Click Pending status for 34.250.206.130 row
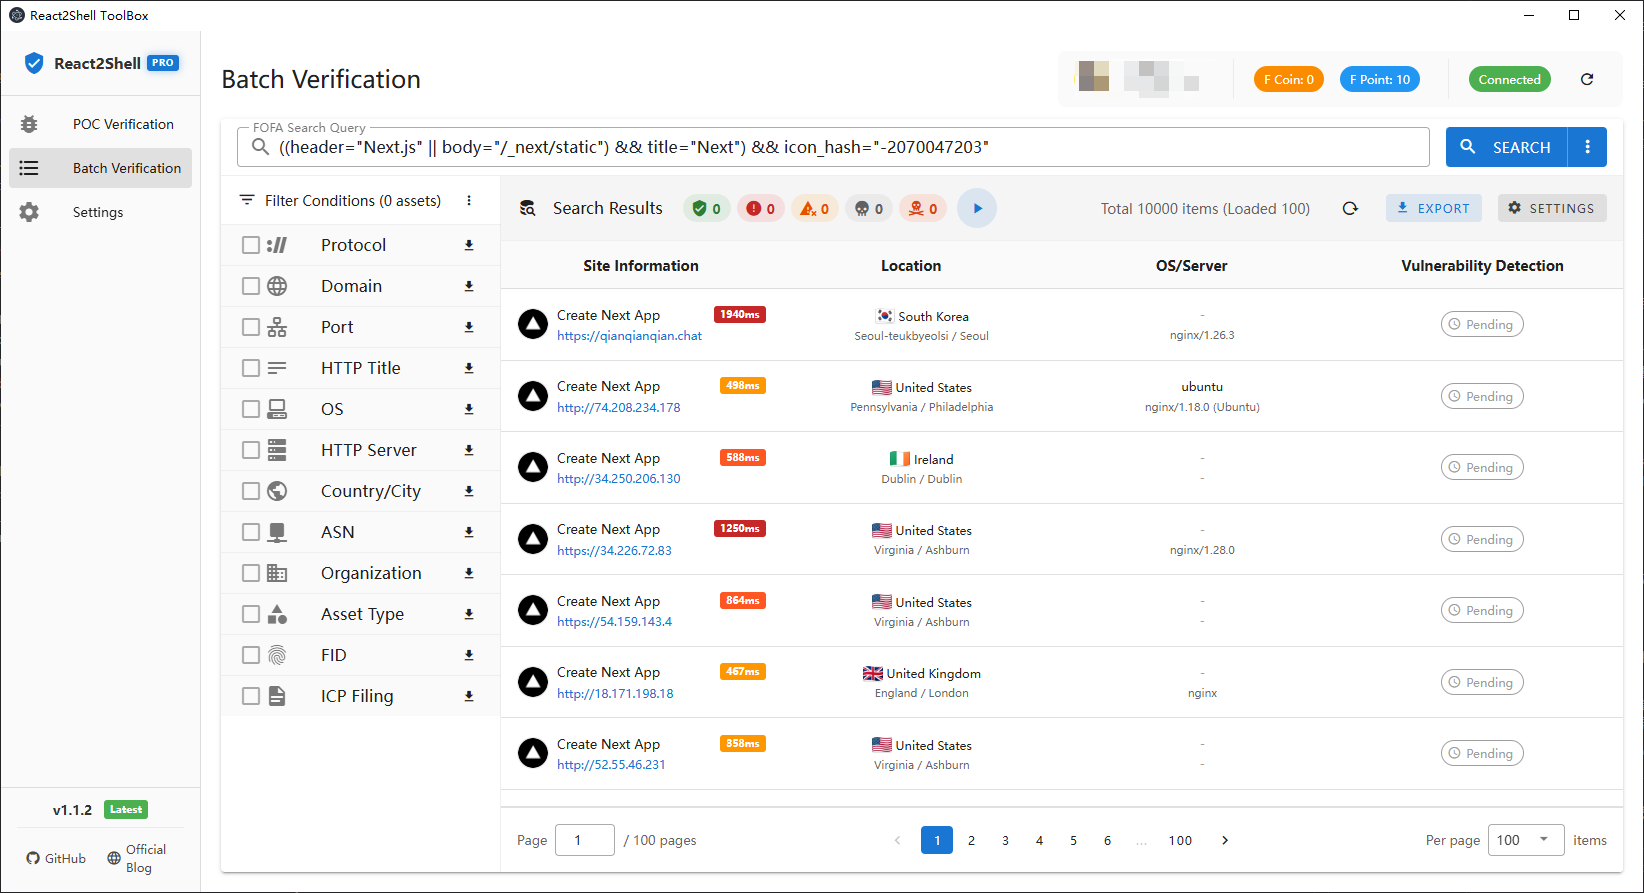Image resolution: width=1644 pixels, height=893 pixels. pos(1482,467)
